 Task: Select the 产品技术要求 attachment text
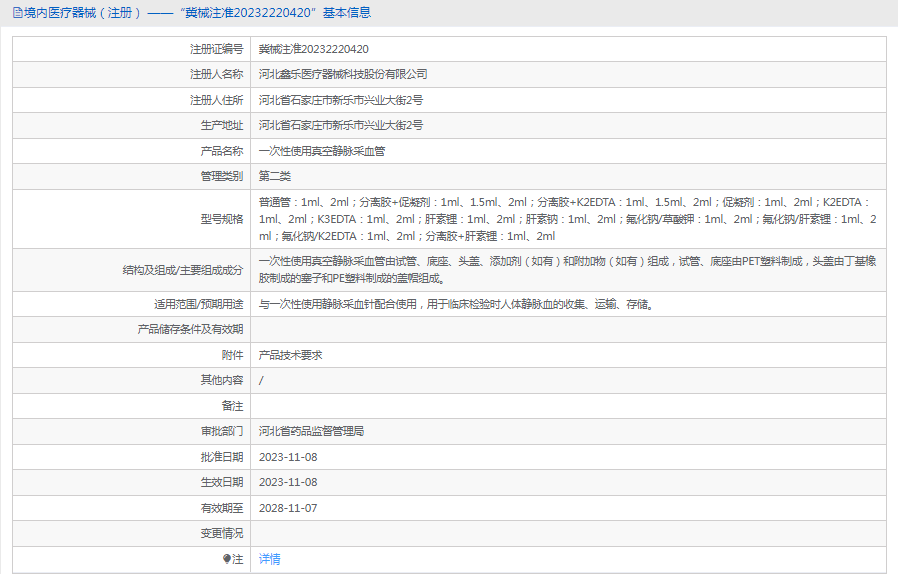(x=290, y=355)
